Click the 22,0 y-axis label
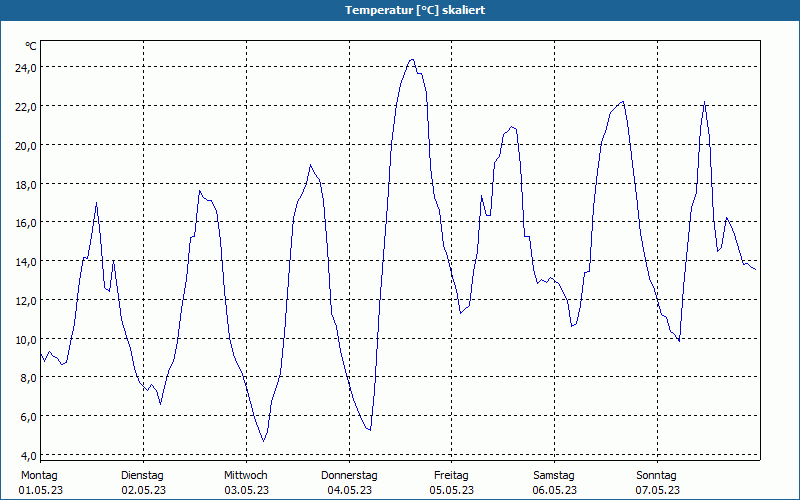 pos(24,106)
